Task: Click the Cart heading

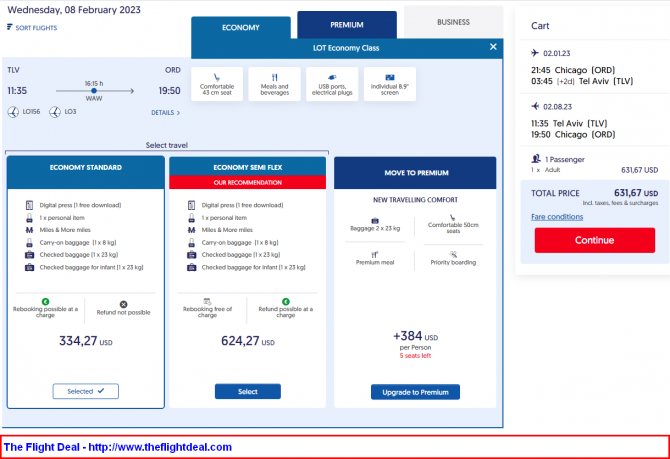Action: [540, 26]
